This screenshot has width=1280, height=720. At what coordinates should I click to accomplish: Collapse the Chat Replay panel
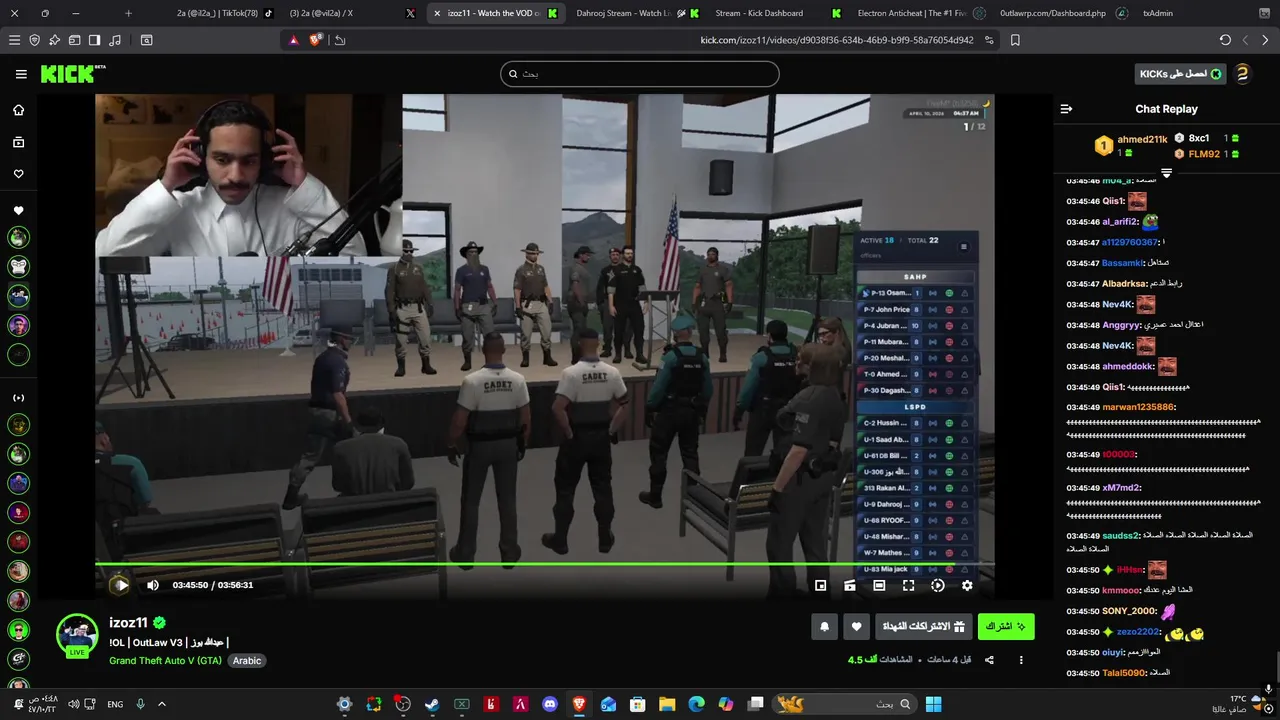point(1066,109)
